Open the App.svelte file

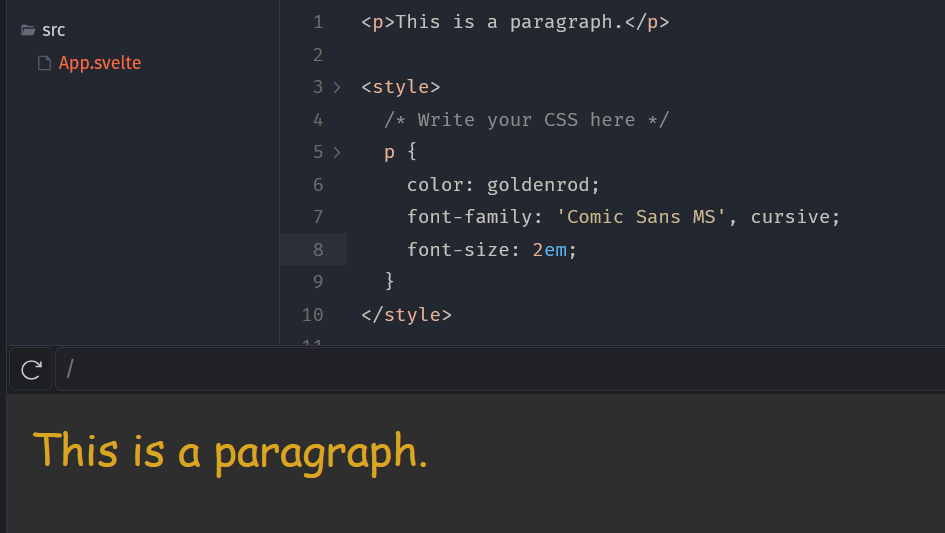point(99,63)
